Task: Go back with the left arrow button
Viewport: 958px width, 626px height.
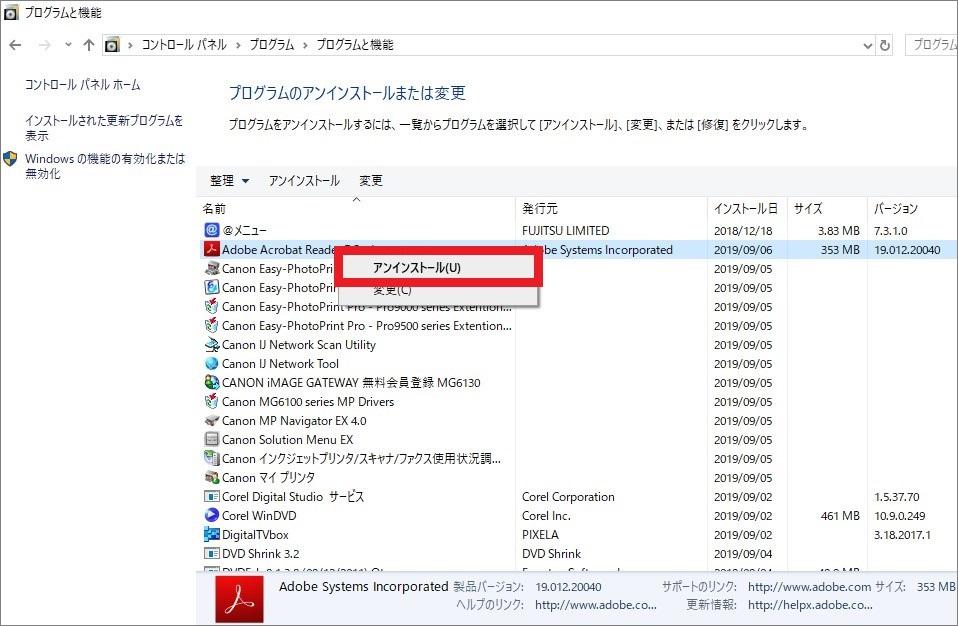Action: coord(15,45)
